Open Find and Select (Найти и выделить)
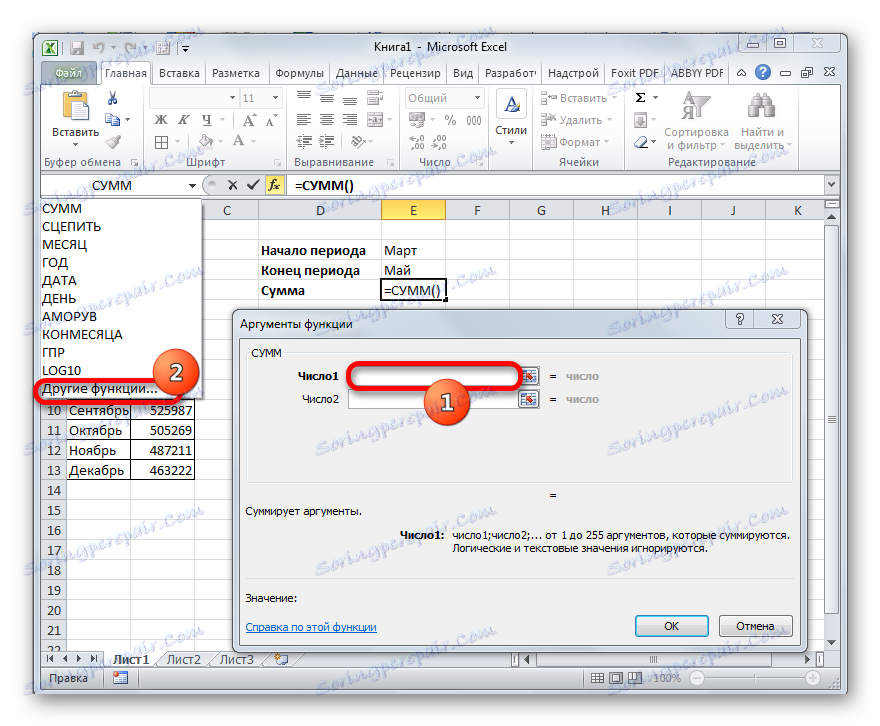 pyautogui.click(x=762, y=121)
